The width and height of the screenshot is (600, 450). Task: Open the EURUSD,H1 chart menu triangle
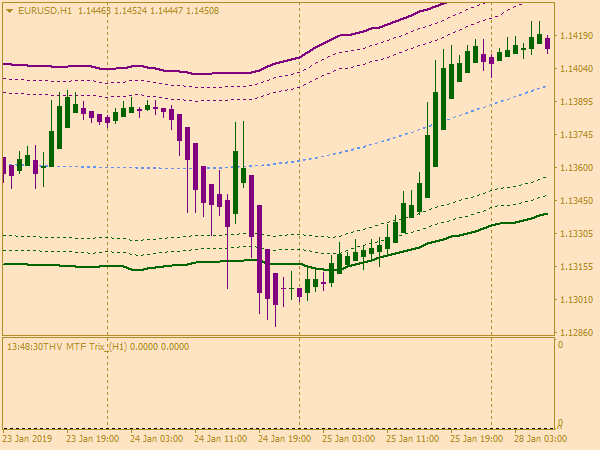point(10,11)
